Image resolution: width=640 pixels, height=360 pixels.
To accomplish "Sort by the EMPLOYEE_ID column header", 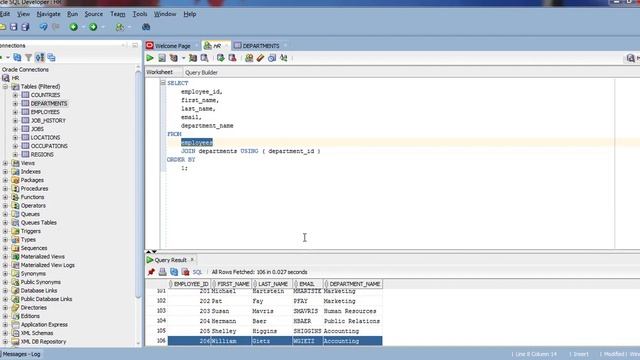I will point(189,284).
